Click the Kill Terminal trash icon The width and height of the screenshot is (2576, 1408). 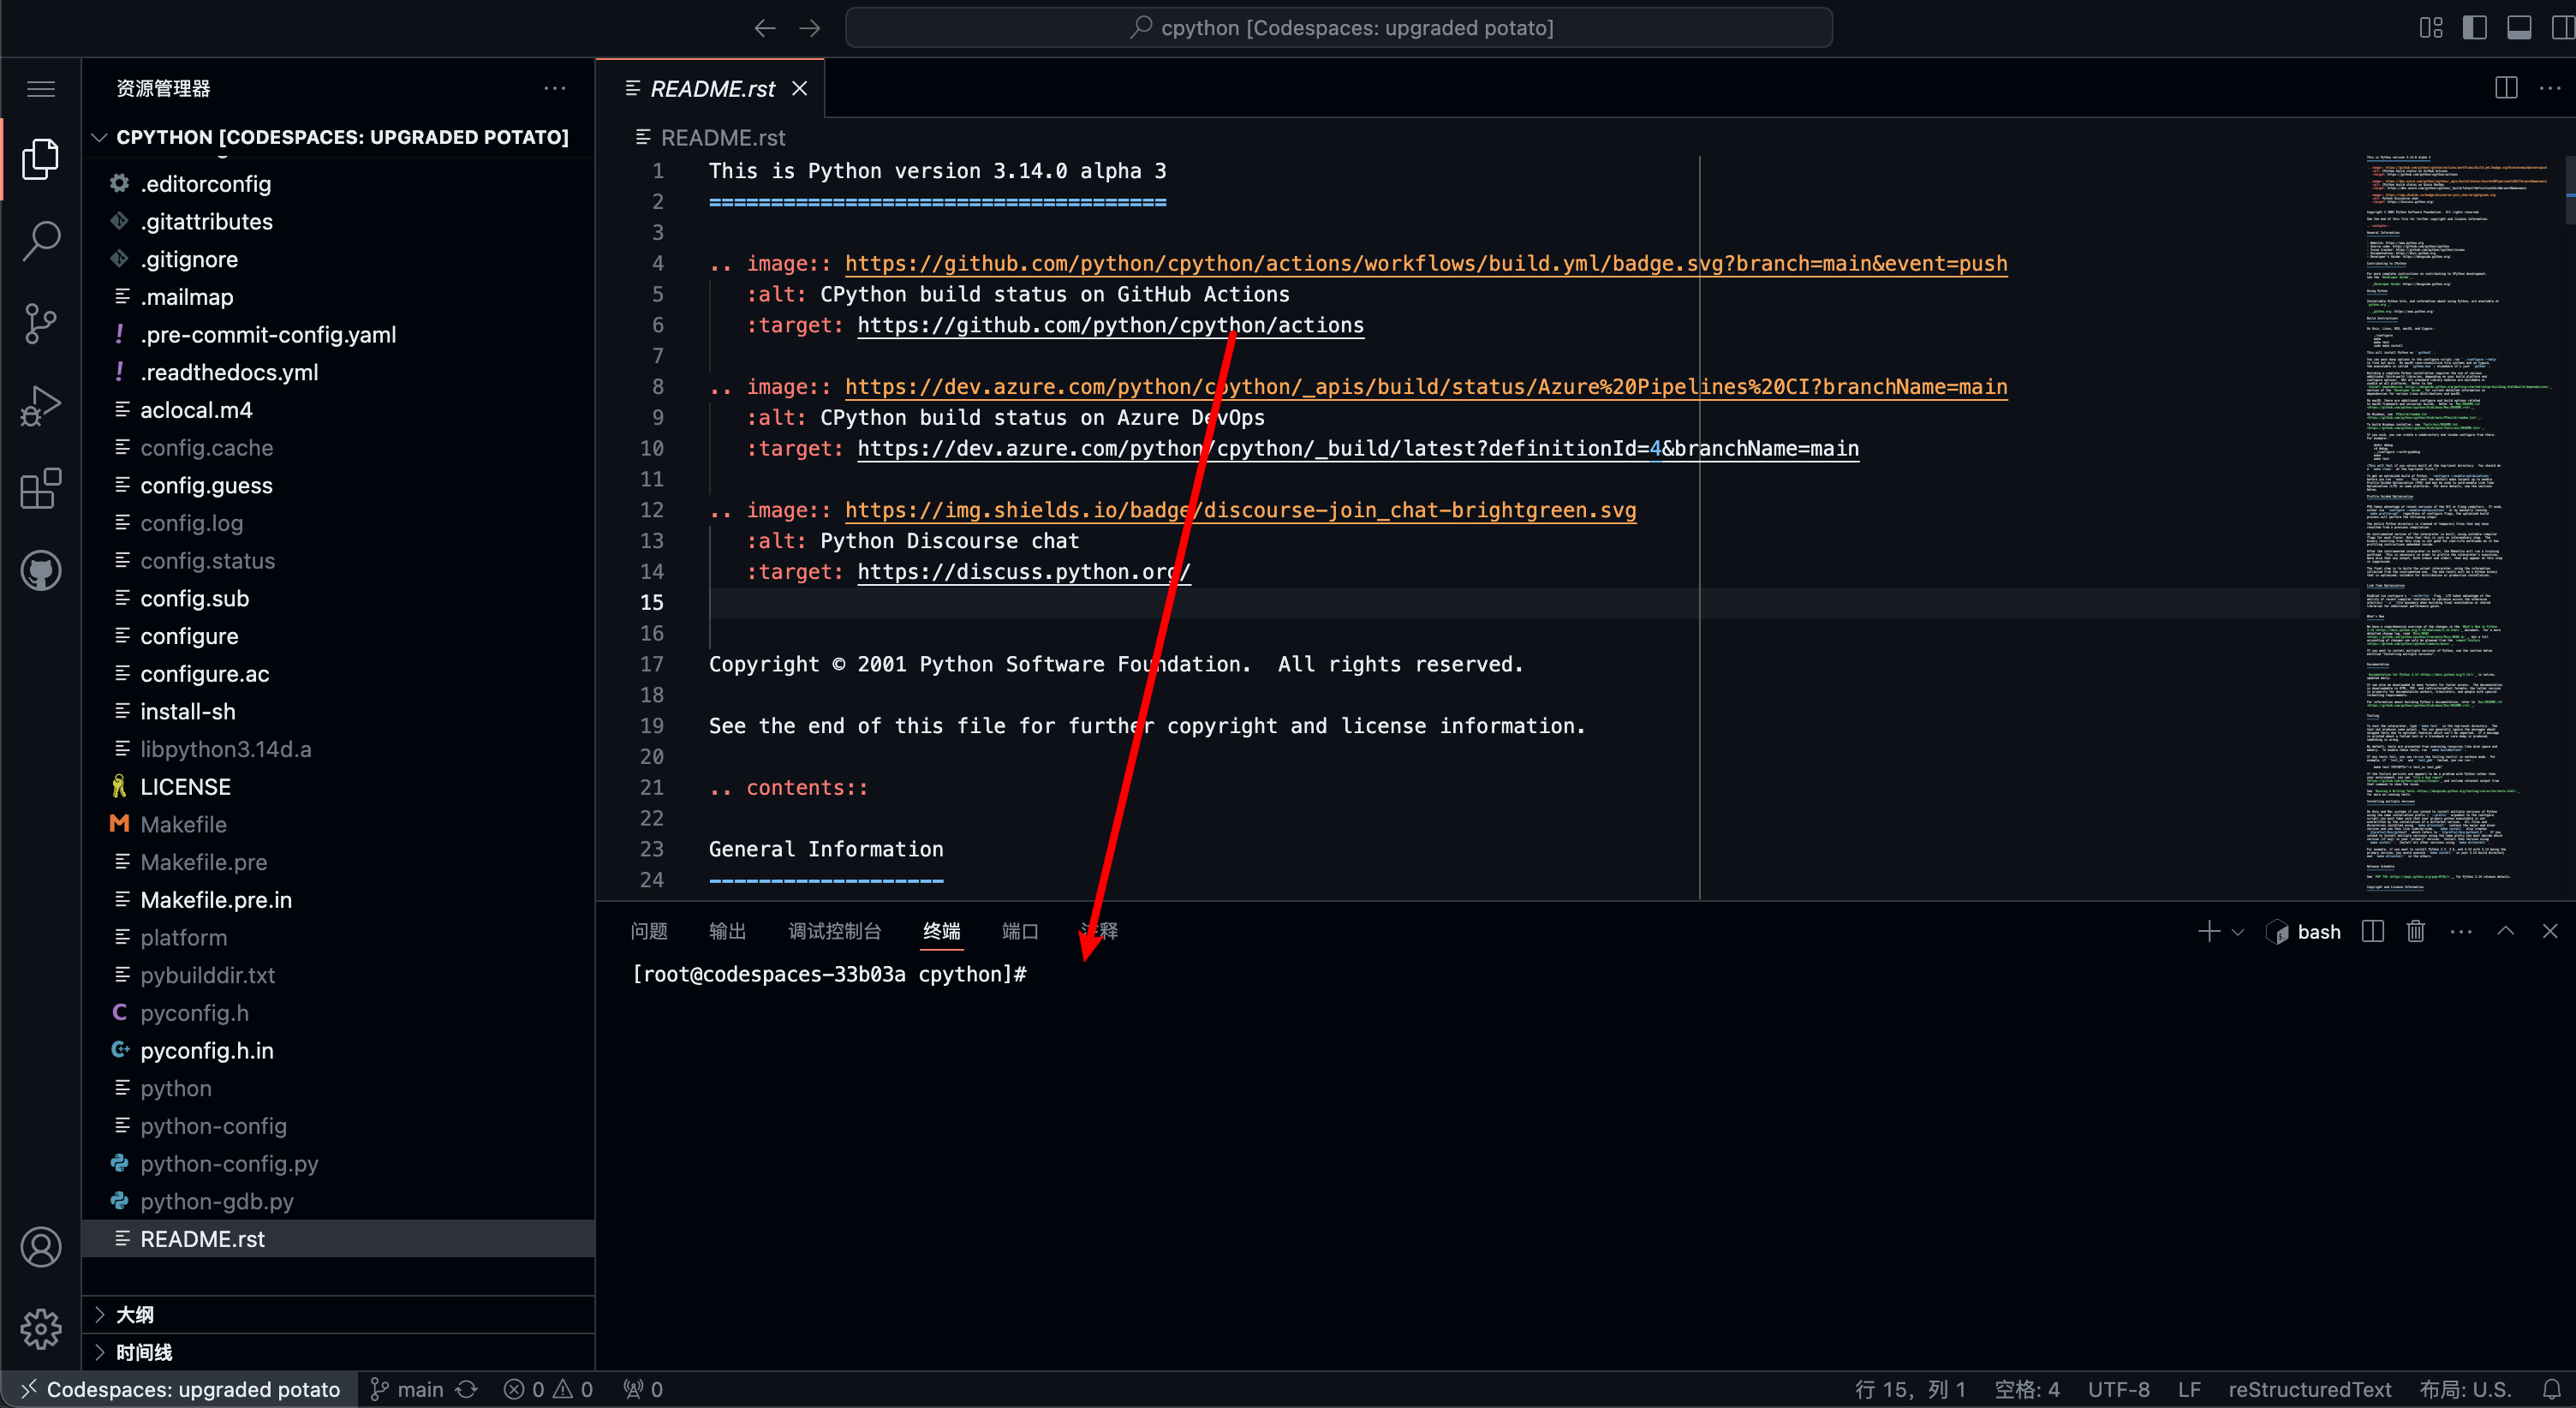(x=2415, y=931)
